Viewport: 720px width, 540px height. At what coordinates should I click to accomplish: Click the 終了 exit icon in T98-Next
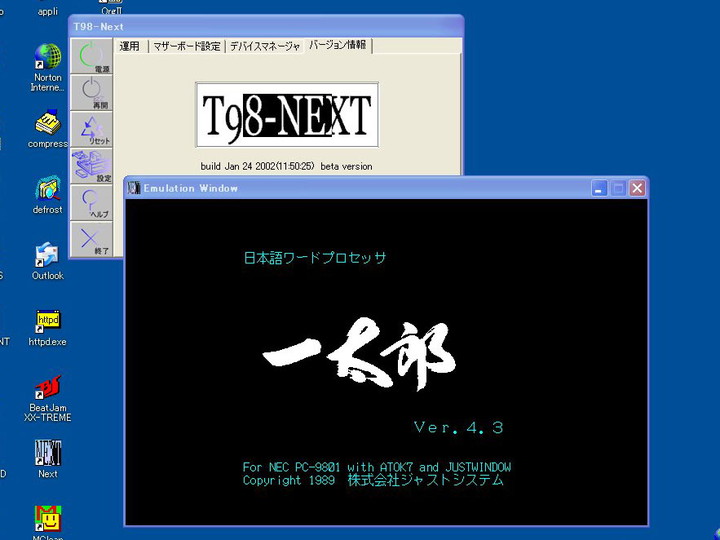tap(91, 239)
